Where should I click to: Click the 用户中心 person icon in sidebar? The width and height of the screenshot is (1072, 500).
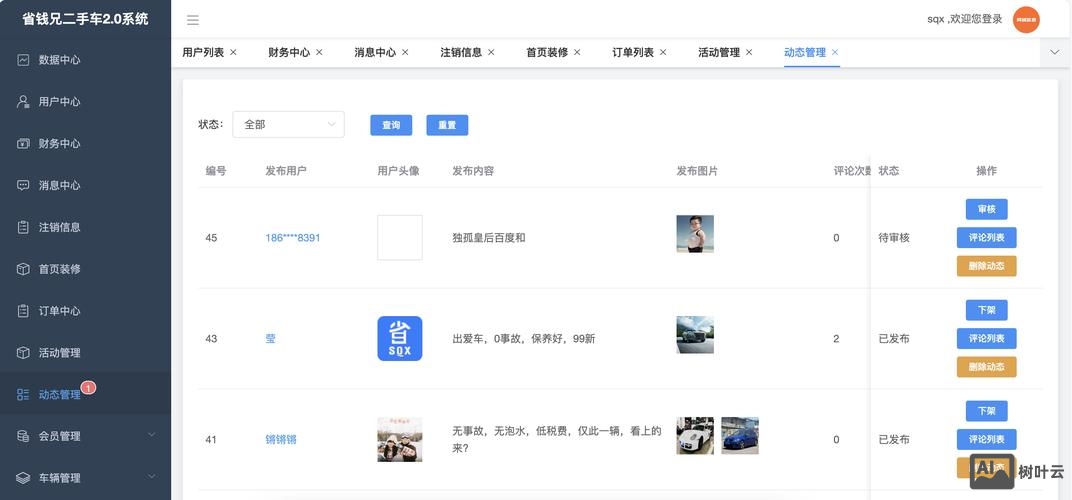point(23,102)
